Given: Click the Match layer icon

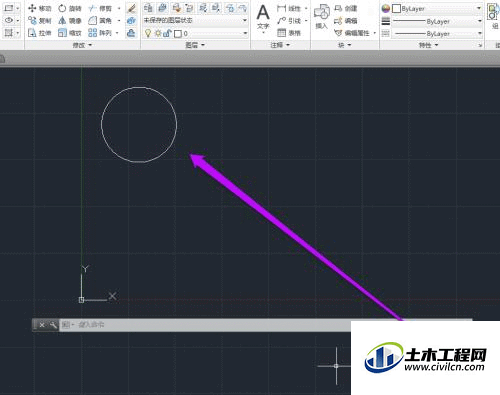Looking at the screenshot, I should [x=176, y=8].
